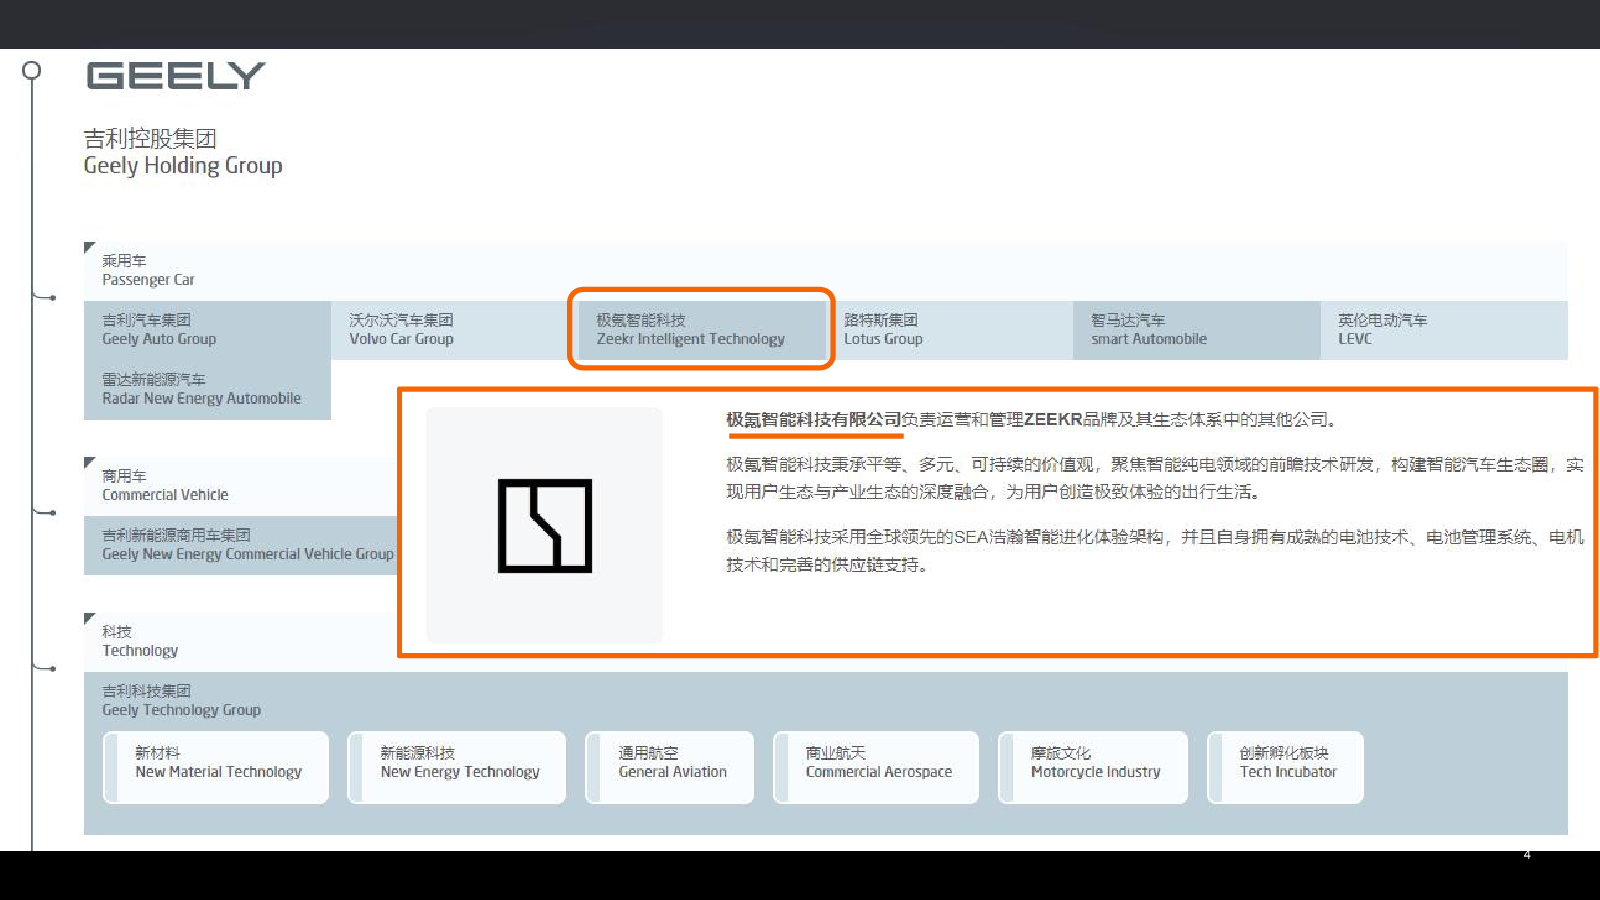Select Radar New Energy Automobile card

pos(207,390)
